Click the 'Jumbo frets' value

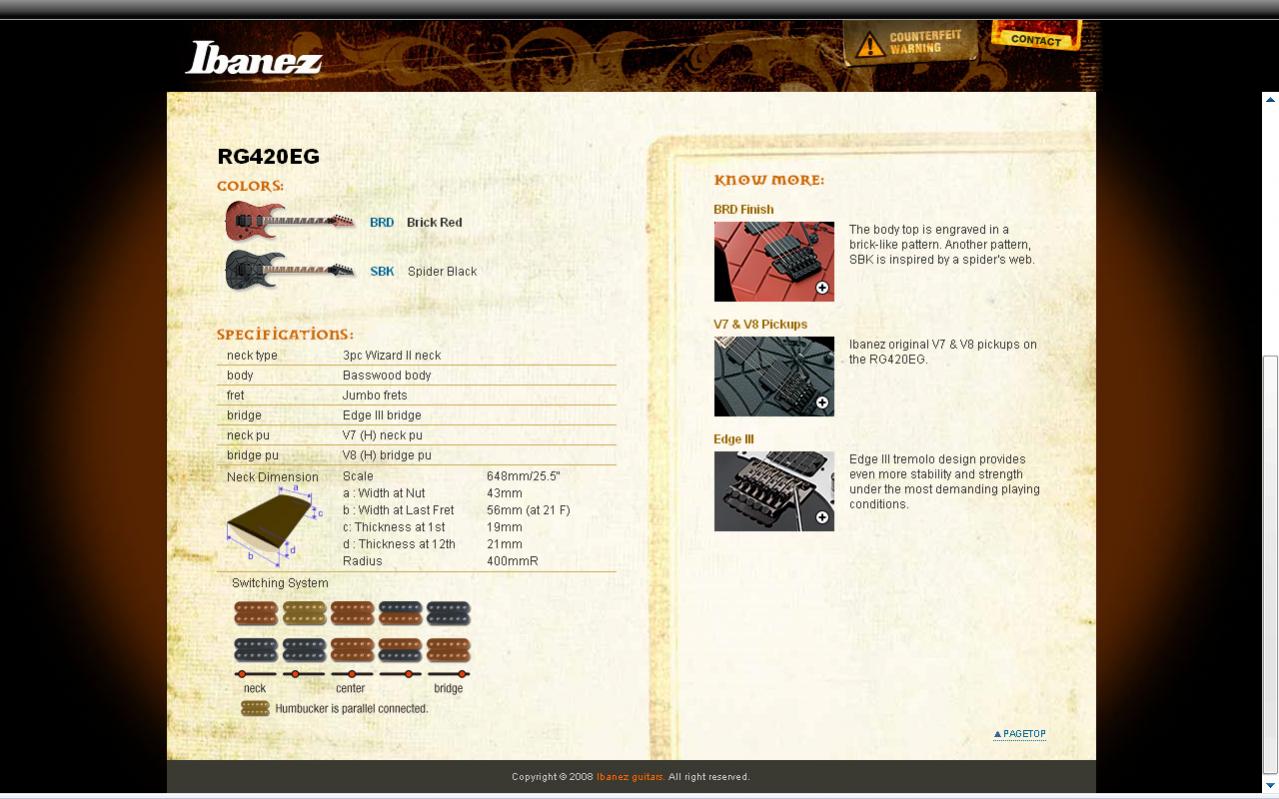(x=375, y=396)
